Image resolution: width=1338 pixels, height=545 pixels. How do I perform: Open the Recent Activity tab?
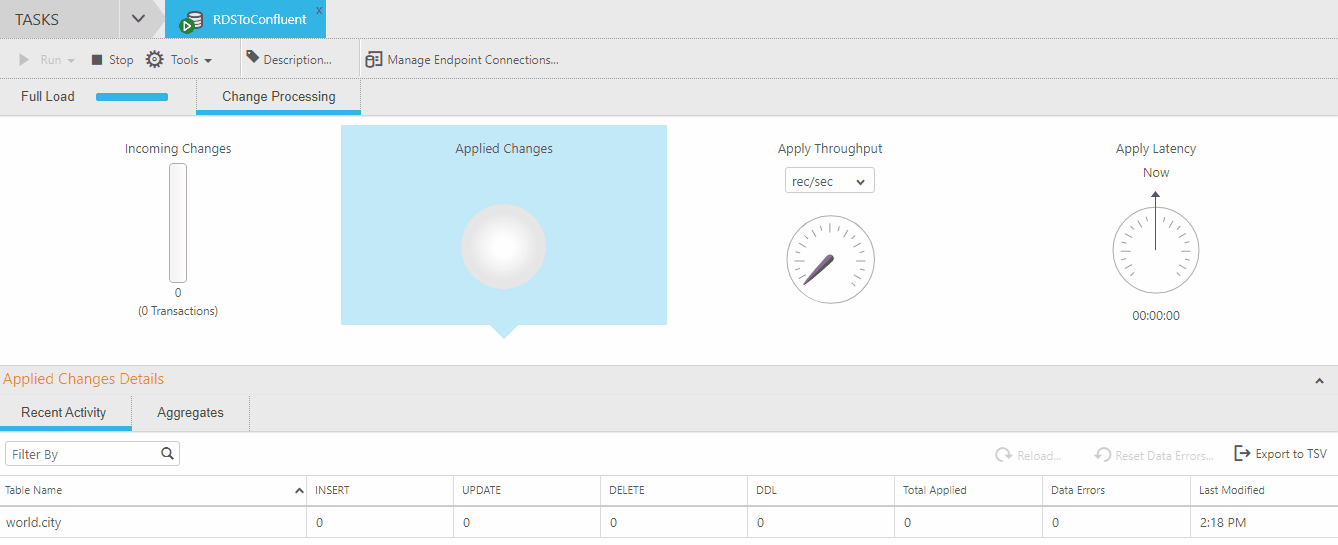coord(64,413)
